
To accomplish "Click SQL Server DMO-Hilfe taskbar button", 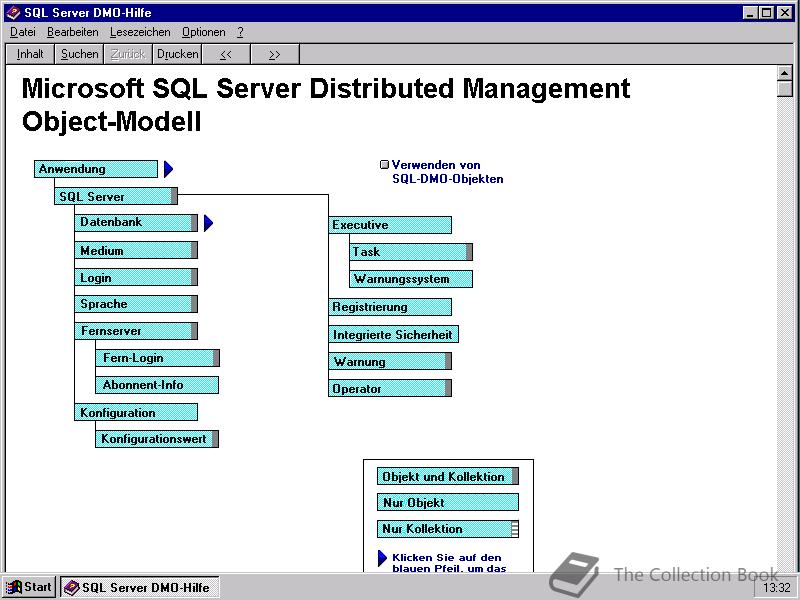I will [140, 587].
